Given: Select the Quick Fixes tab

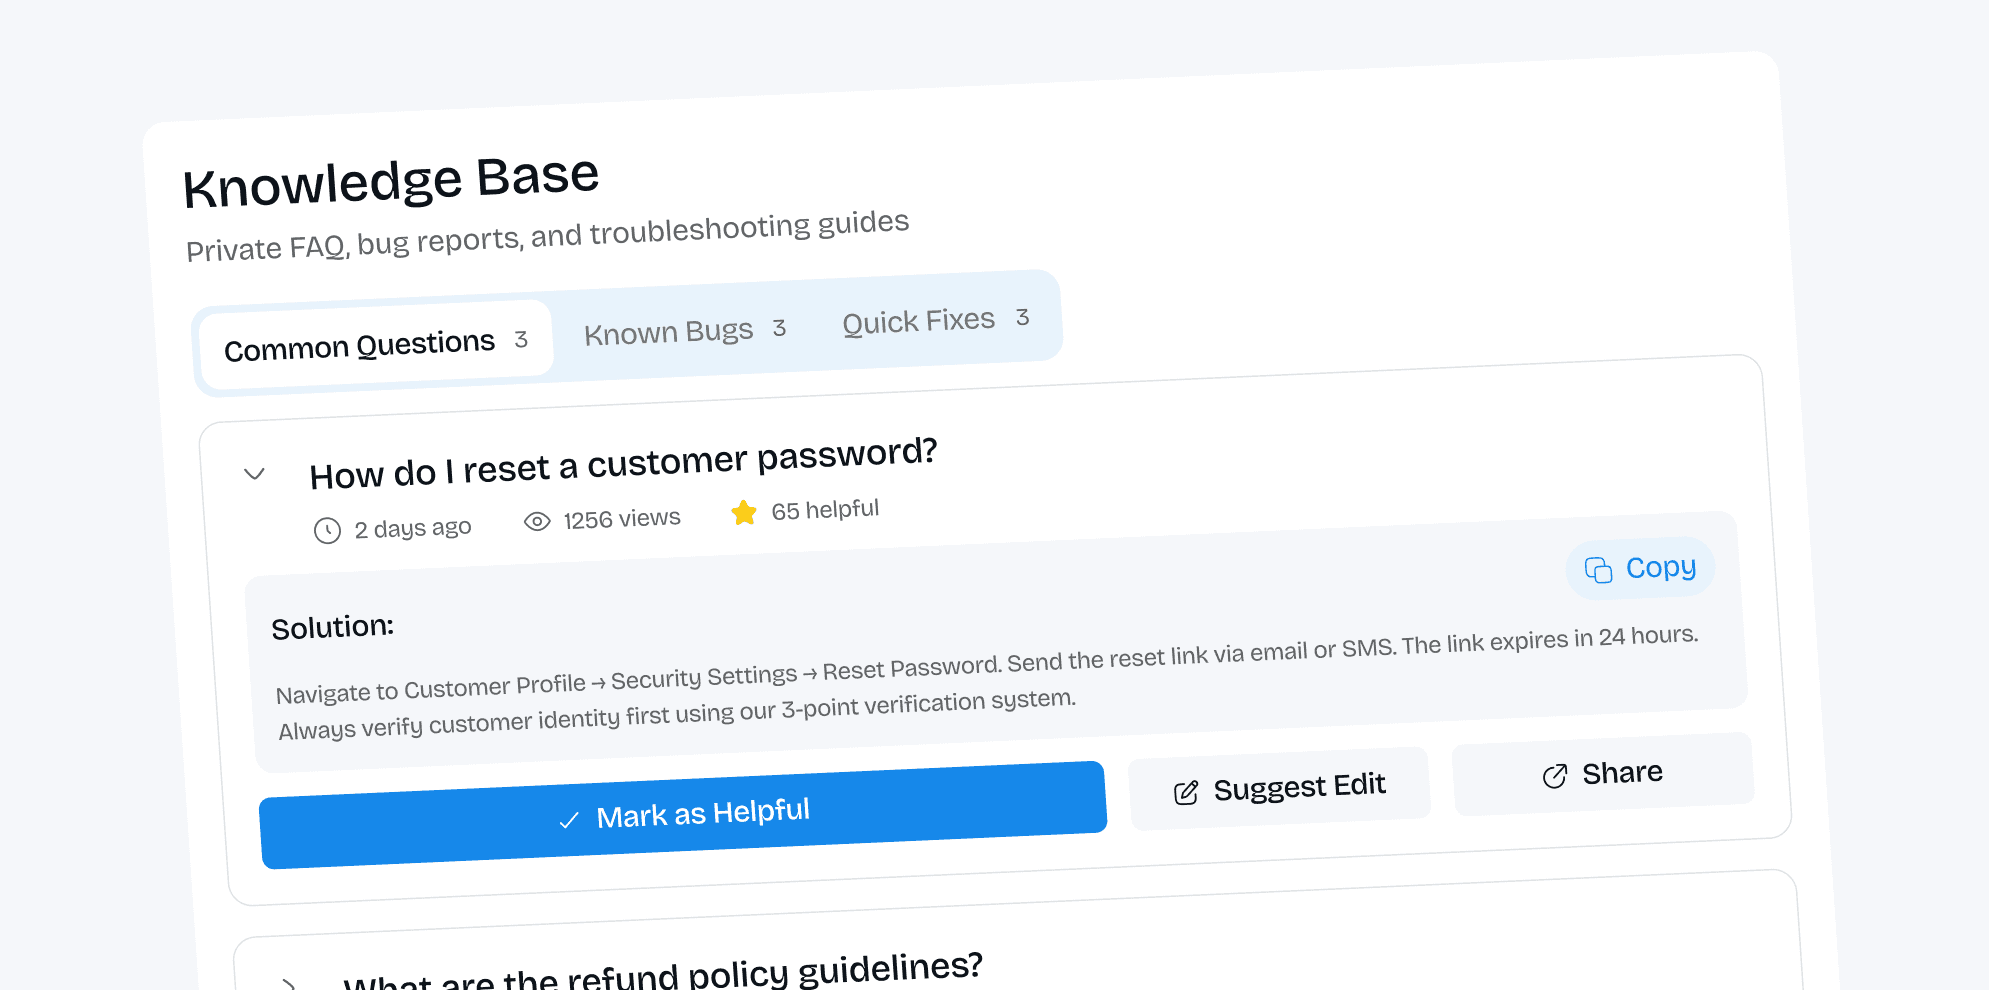Looking at the screenshot, I should 935,320.
